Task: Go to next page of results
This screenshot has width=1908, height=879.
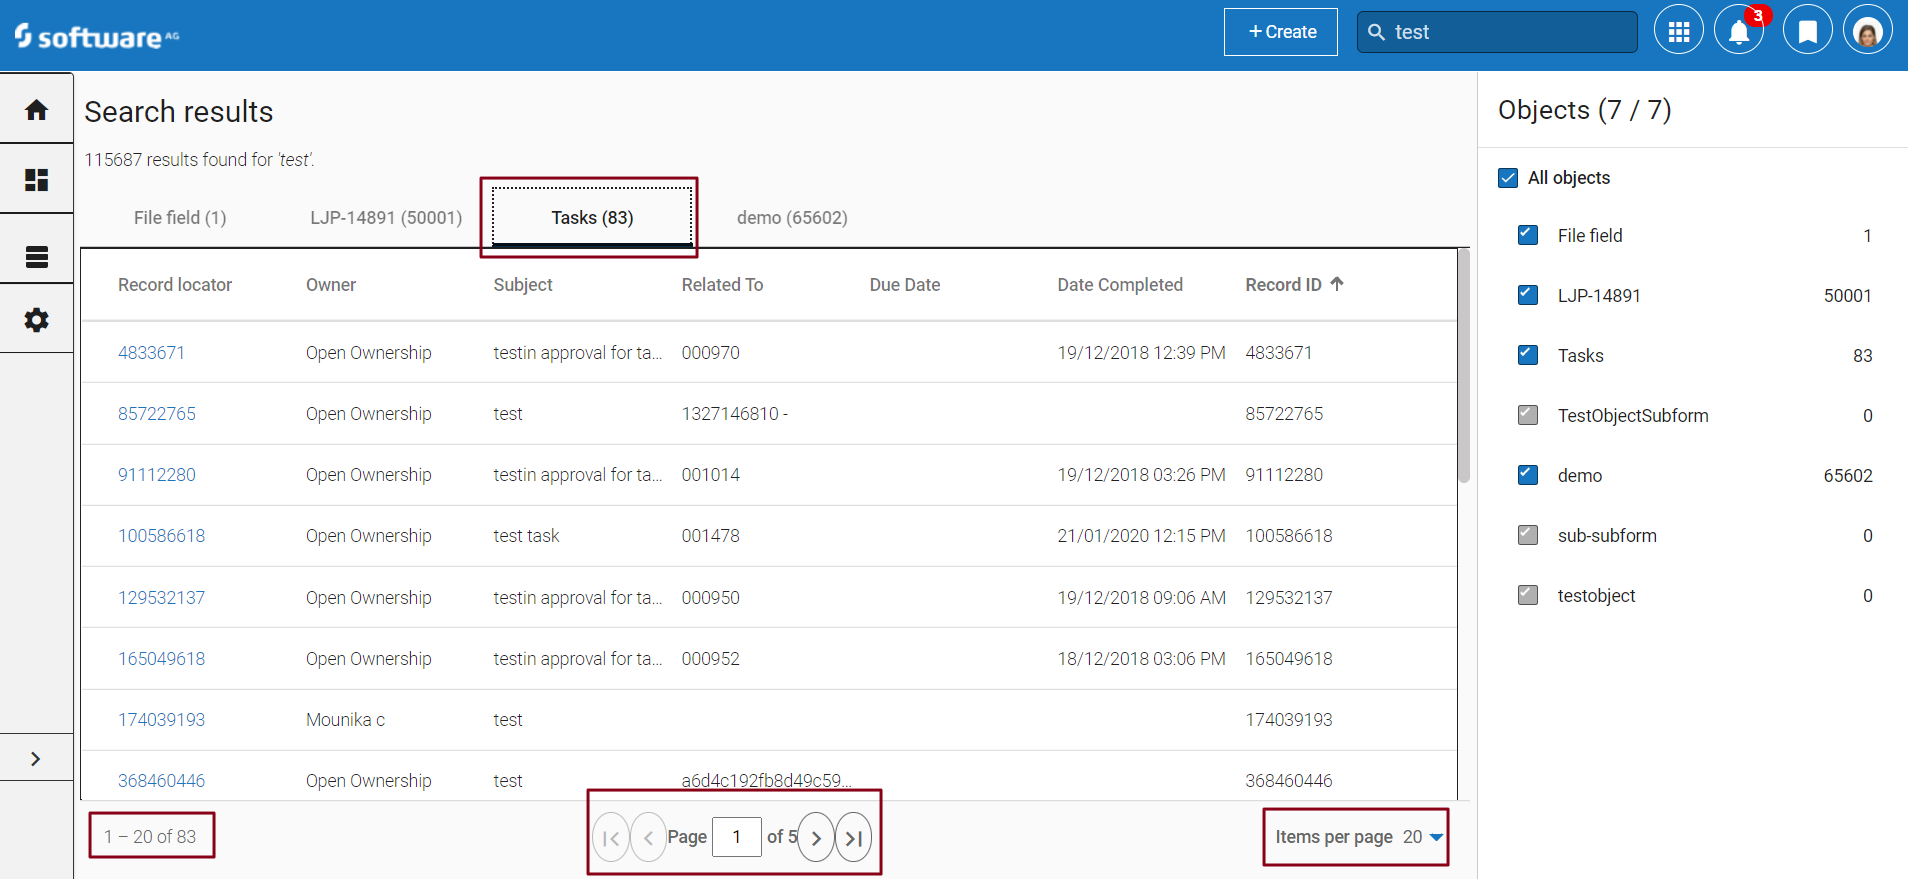Action: tap(816, 837)
